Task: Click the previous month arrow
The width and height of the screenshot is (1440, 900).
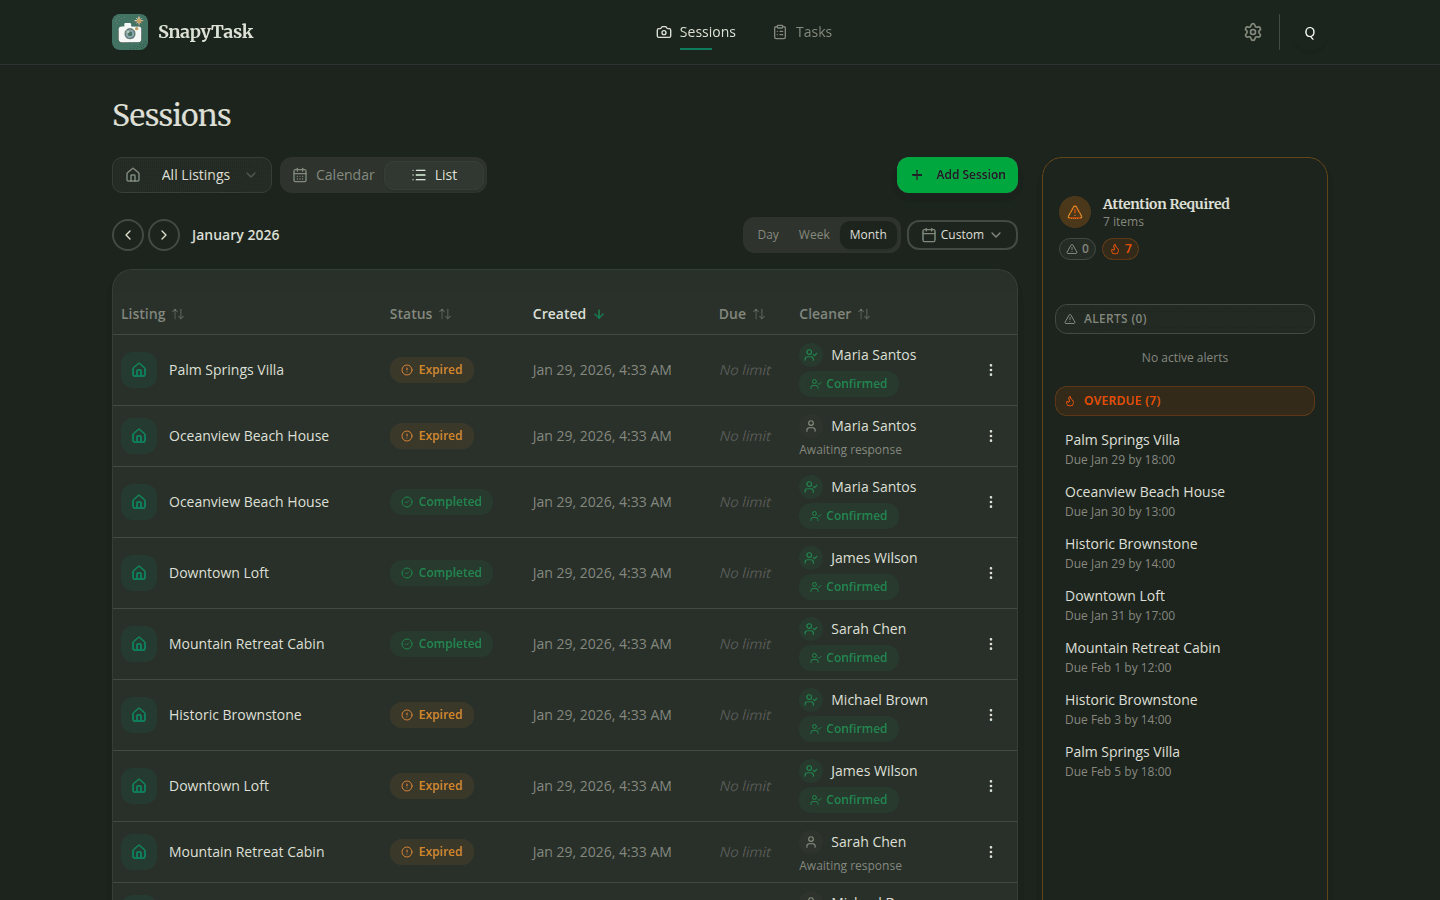Action: point(127,234)
